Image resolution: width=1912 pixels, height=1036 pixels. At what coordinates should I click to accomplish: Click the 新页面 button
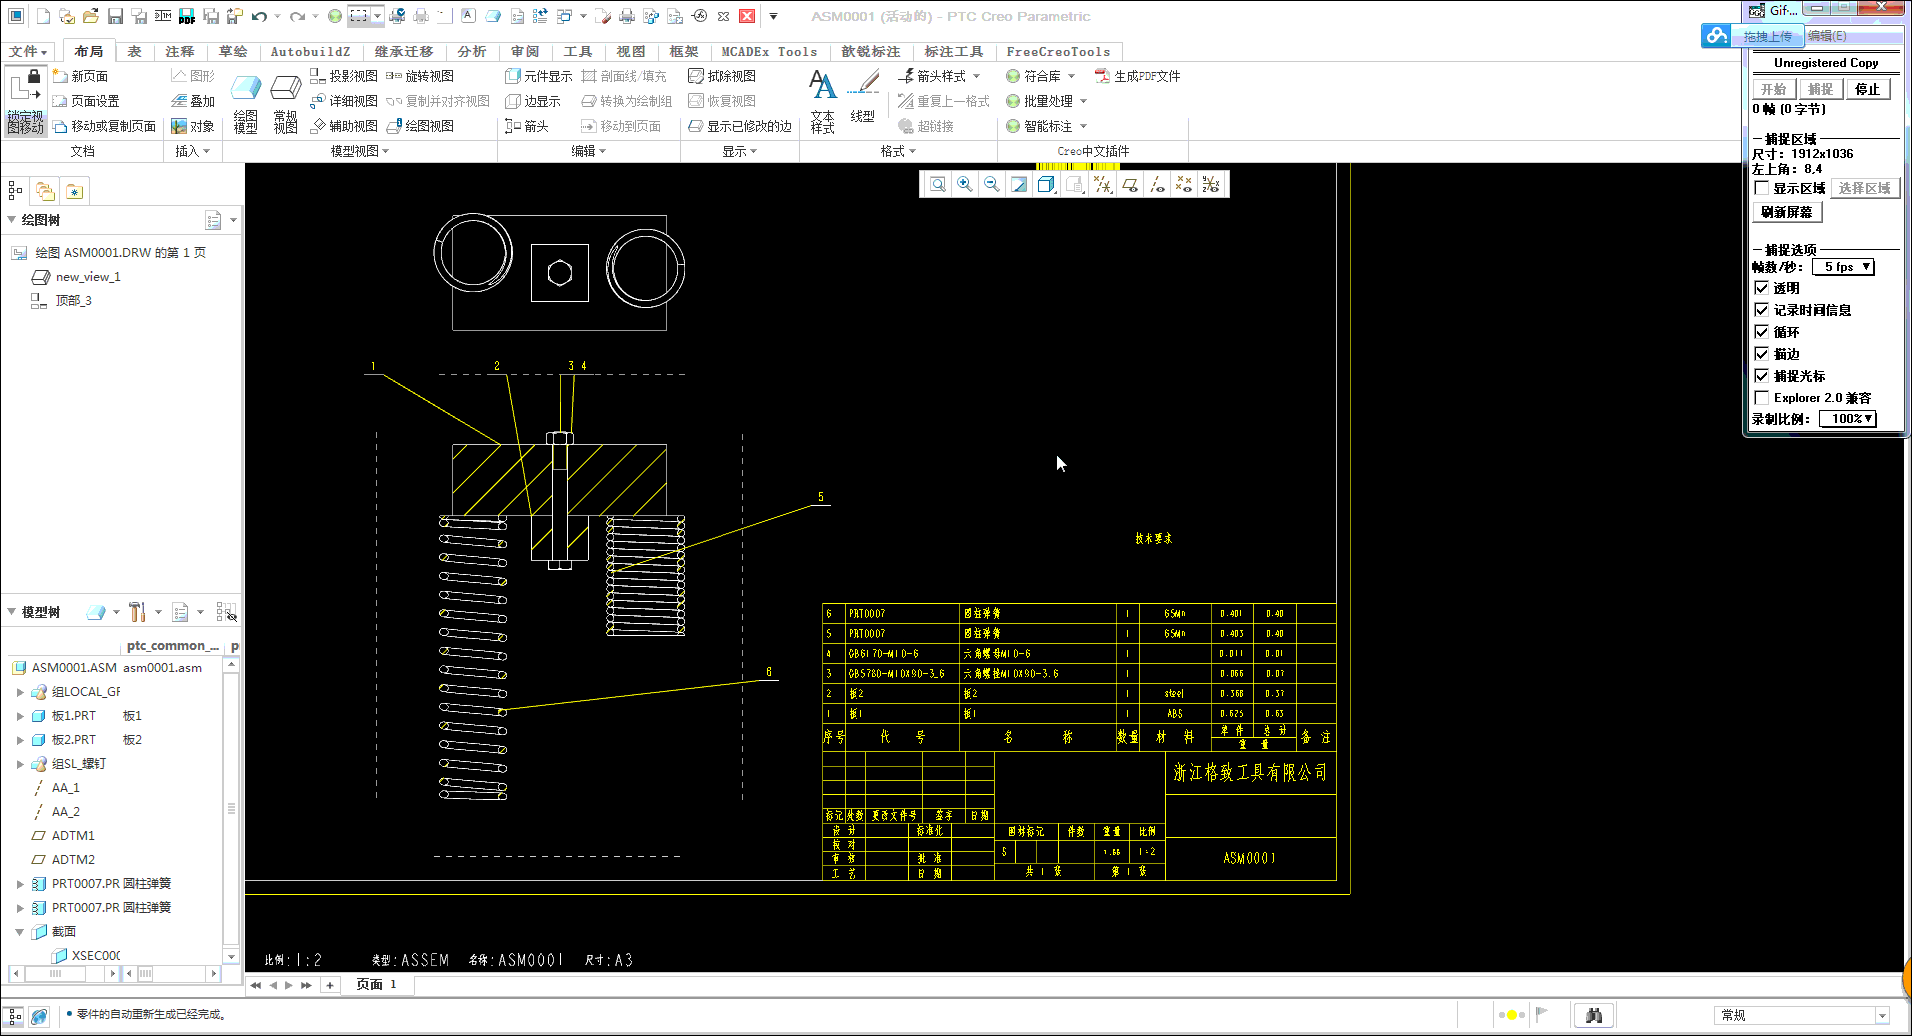[x=80, y=76]
